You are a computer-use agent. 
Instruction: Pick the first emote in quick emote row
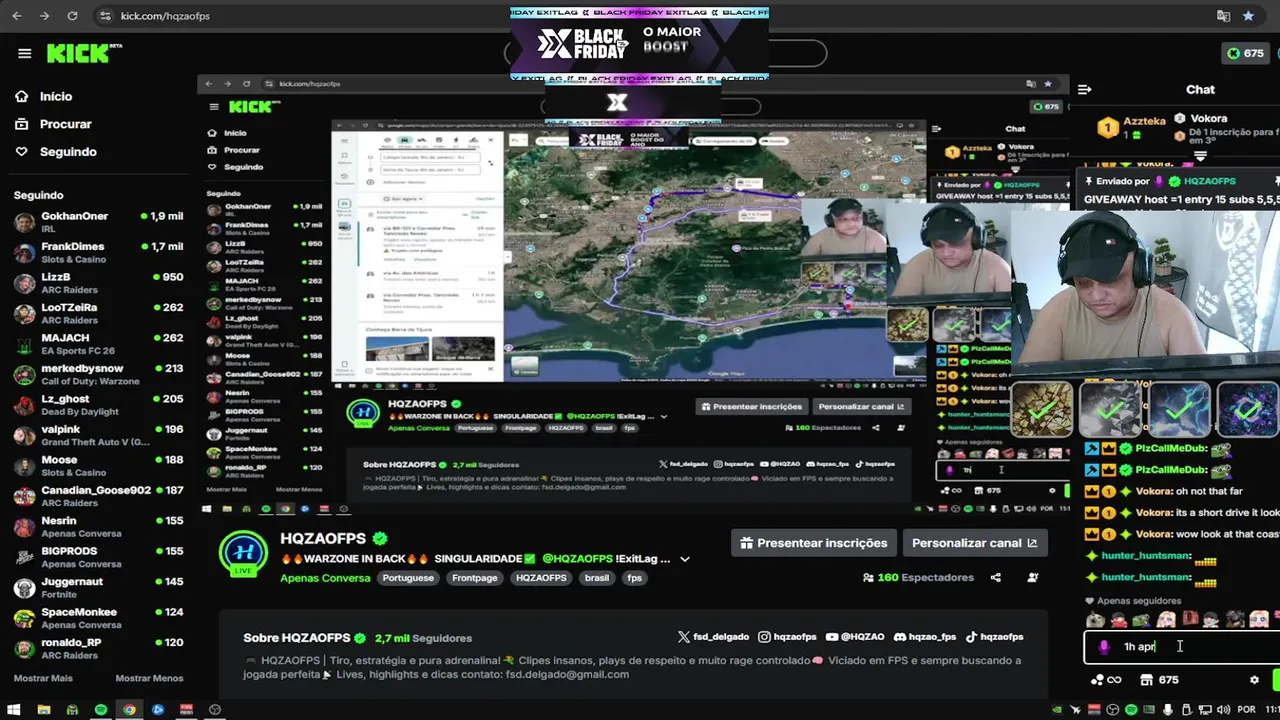[x=1097, y=619]
